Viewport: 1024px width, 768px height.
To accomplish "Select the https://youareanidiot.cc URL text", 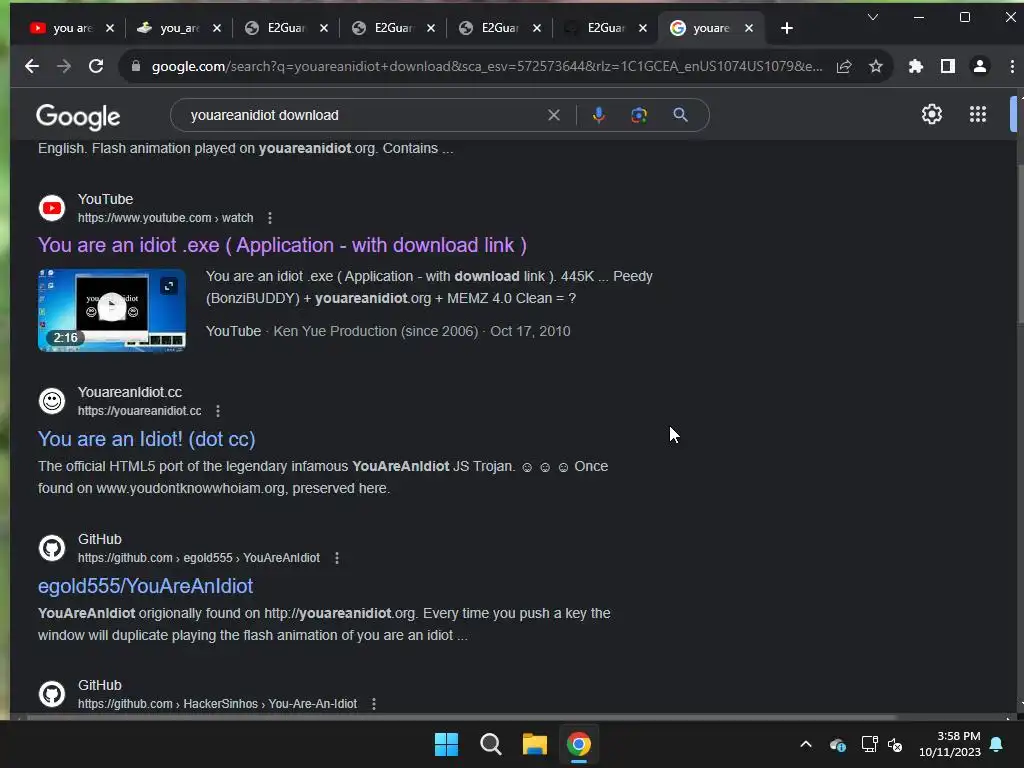I will [x=140, y=411].
